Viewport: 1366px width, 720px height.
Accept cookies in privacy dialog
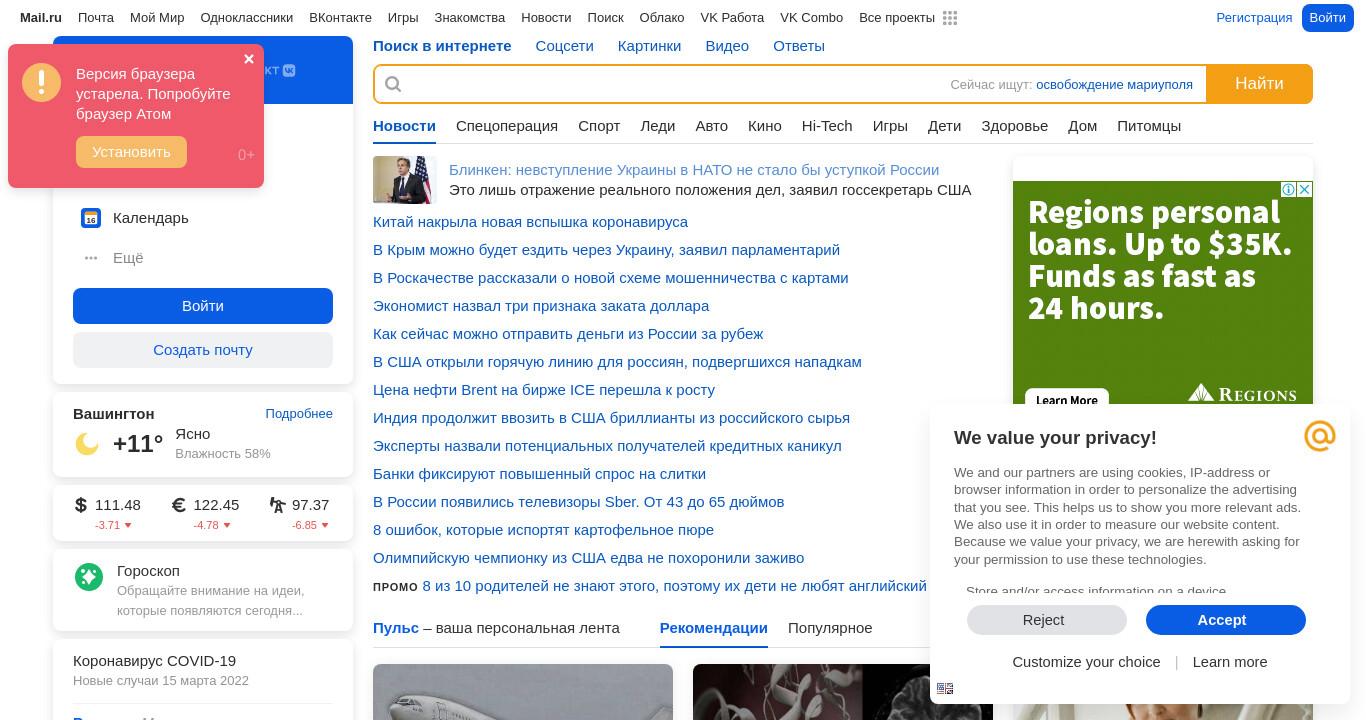(1226, 620)
